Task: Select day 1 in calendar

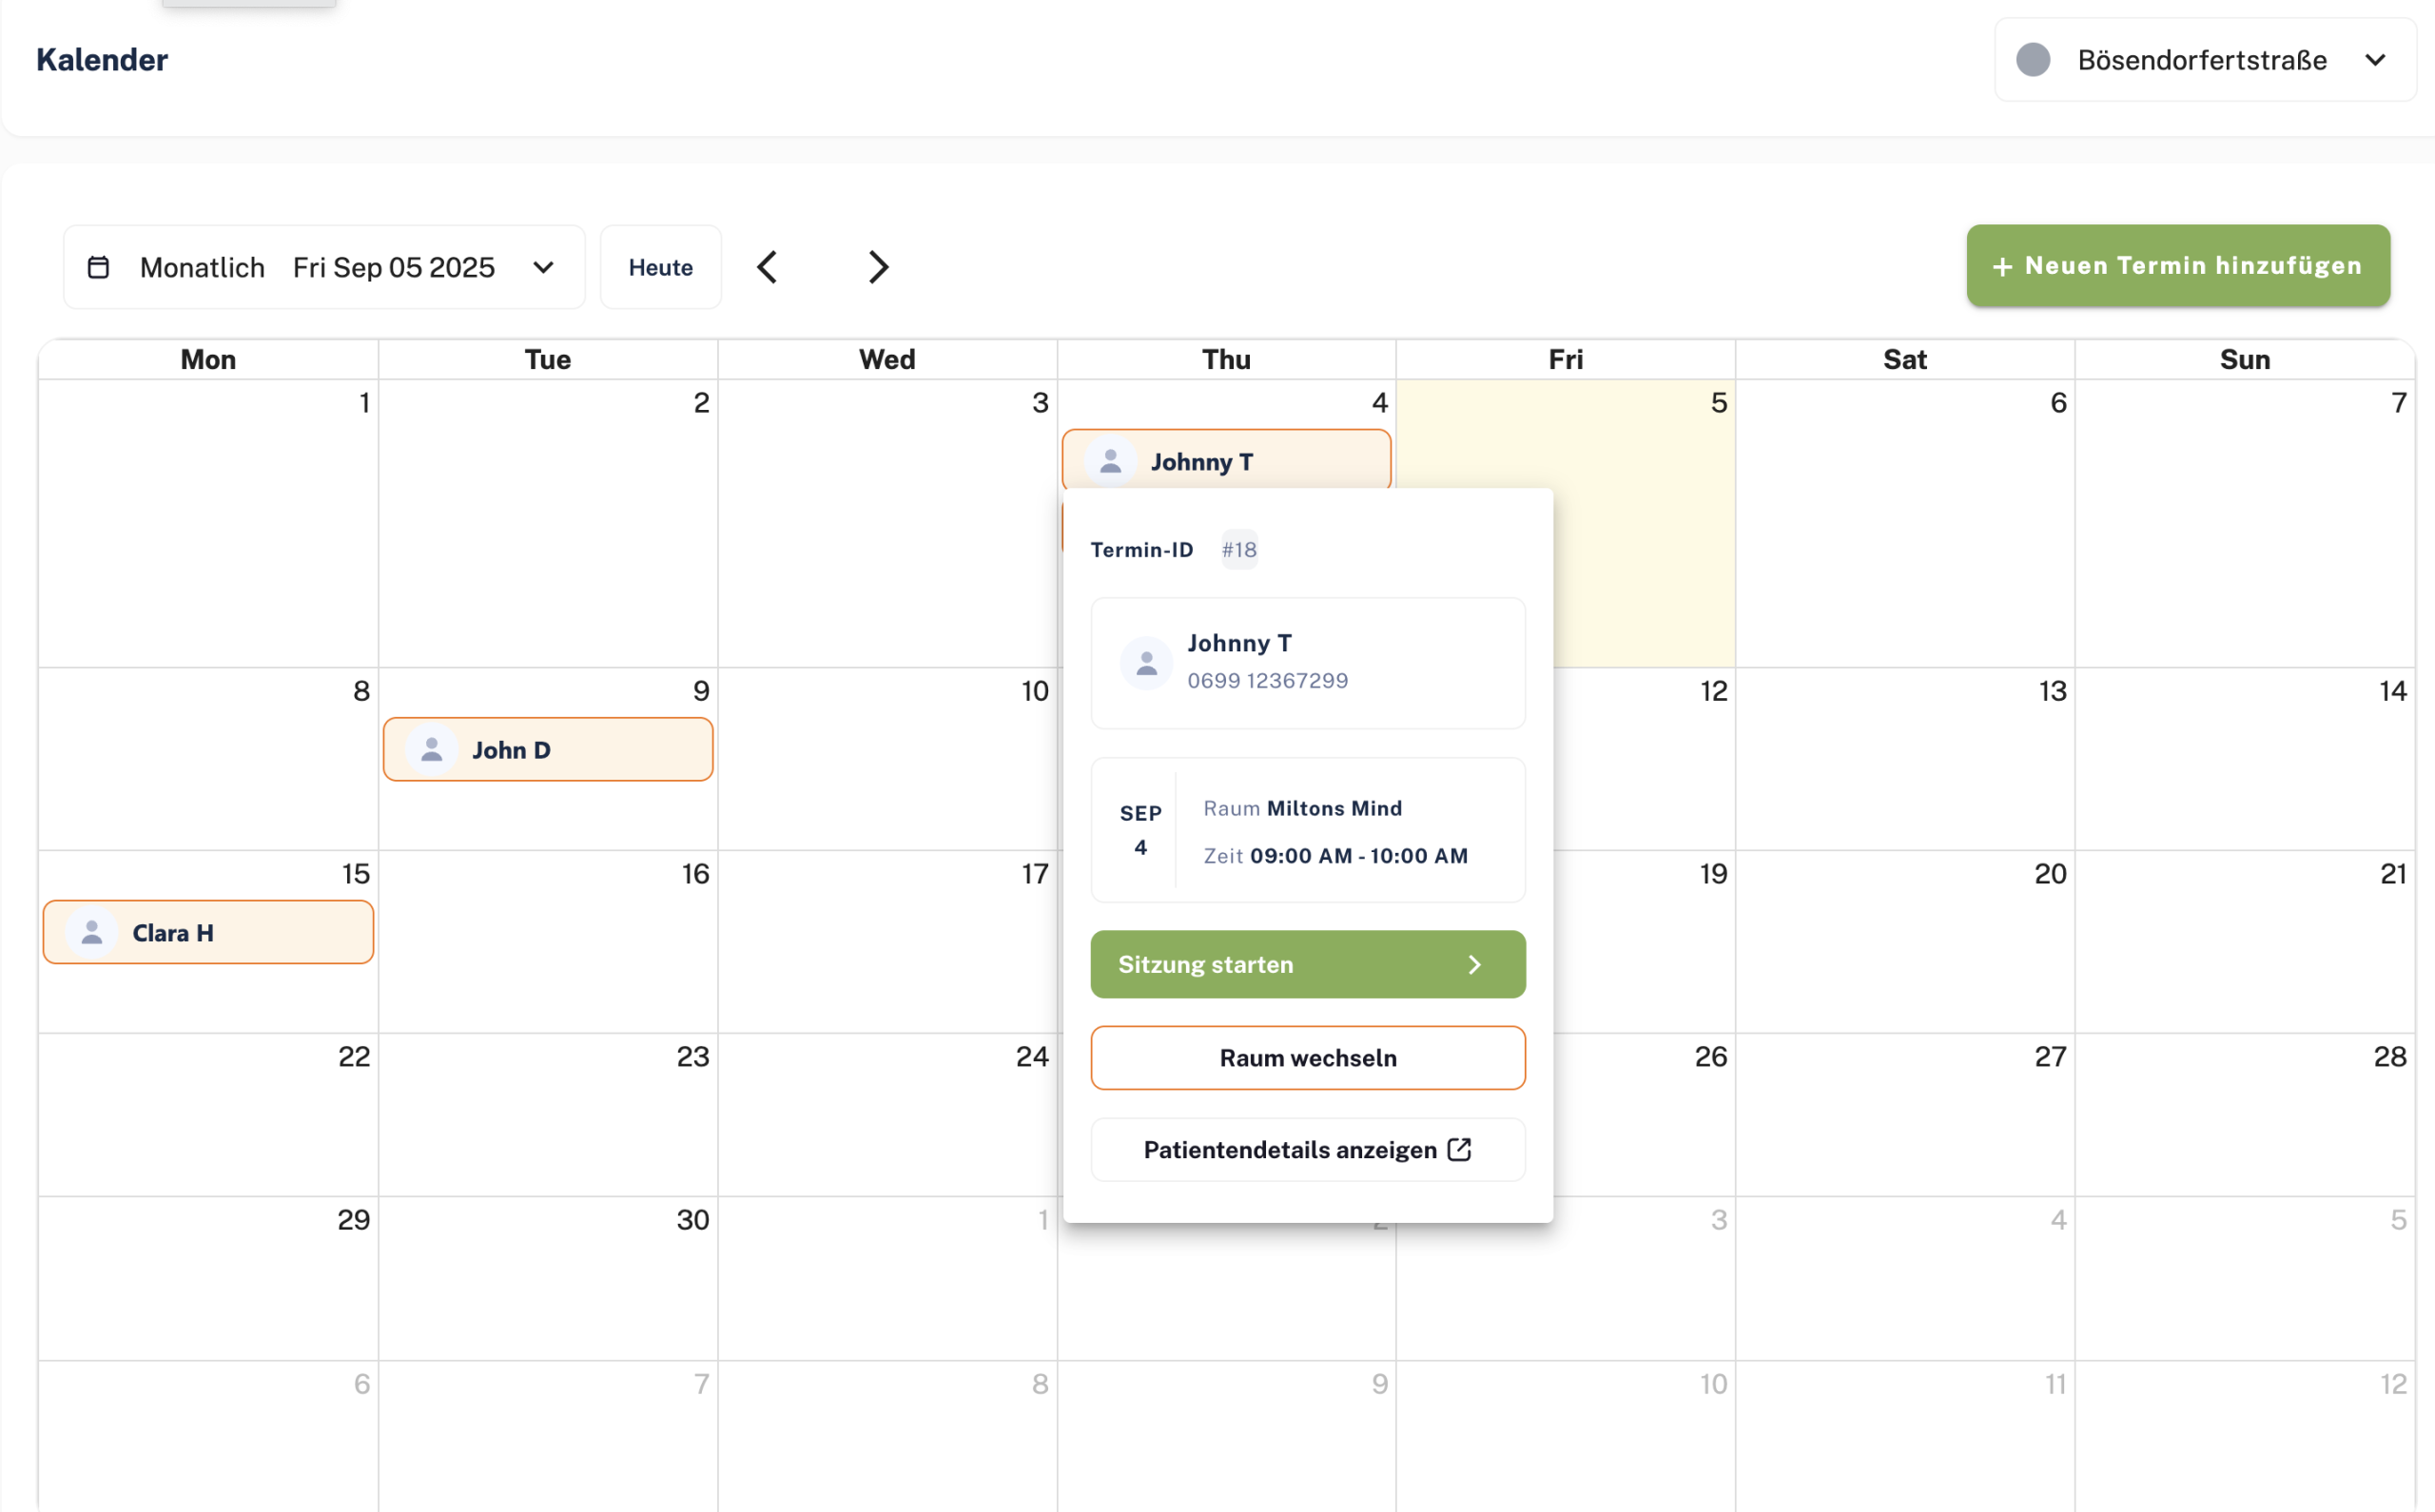Action: pyautogui.click(x=208, y=523)
